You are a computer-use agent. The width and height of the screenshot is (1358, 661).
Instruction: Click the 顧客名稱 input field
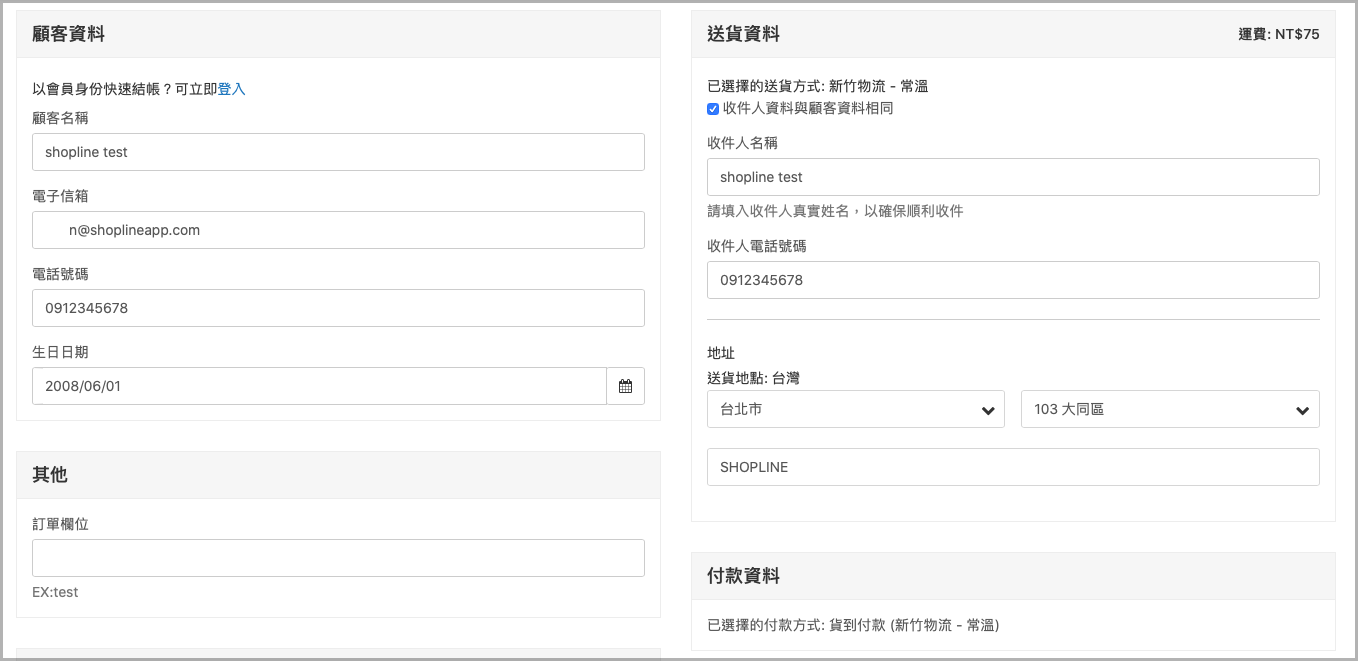click(x=338, y=152)
